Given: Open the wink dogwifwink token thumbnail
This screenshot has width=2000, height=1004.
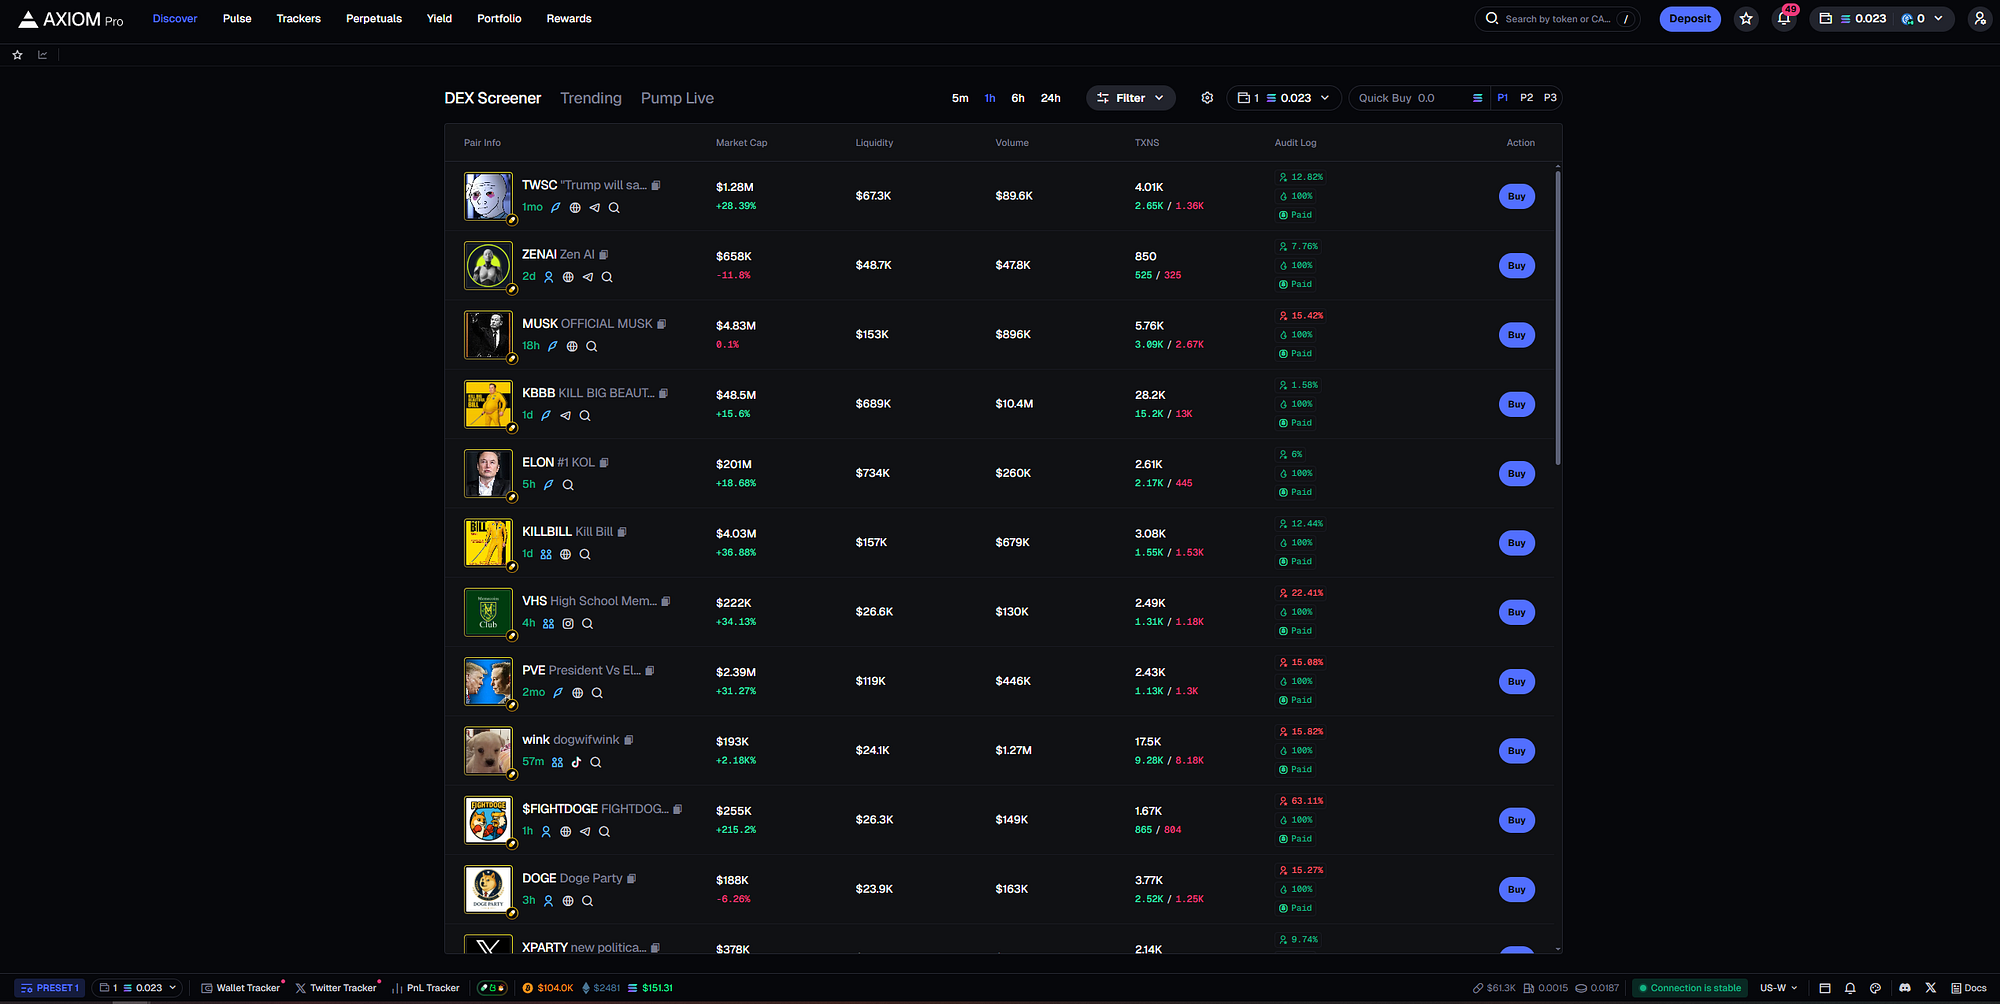Looking at the screenshot, I should [488, 751].
